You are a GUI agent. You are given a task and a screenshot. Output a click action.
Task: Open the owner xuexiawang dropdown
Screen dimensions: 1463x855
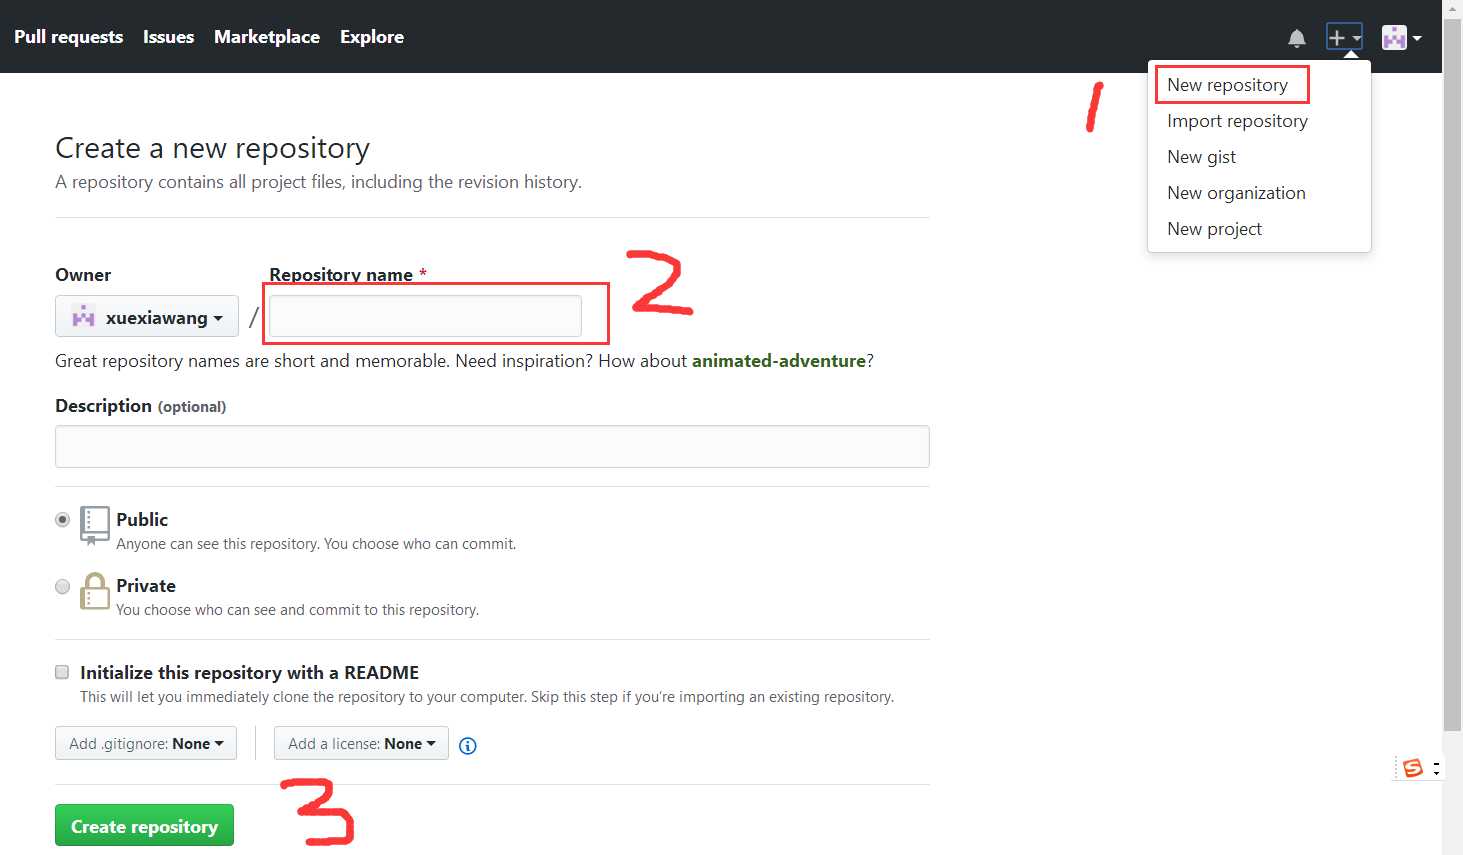(147, 317)
